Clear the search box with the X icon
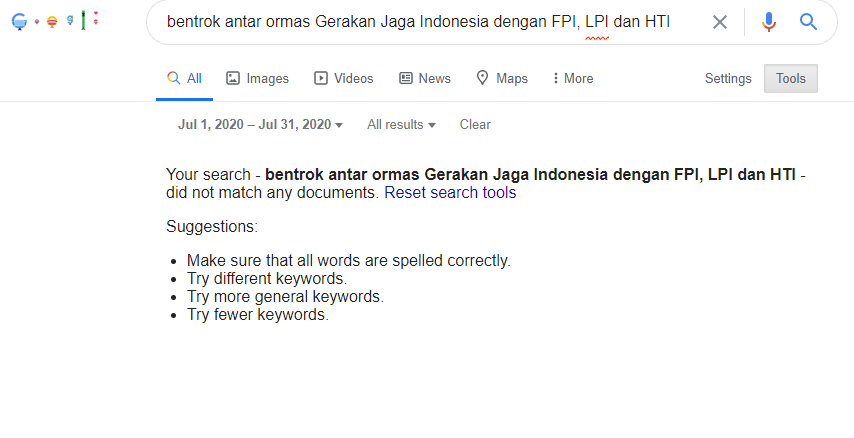This screenshot has height=438, width=854. coord(719,22)
